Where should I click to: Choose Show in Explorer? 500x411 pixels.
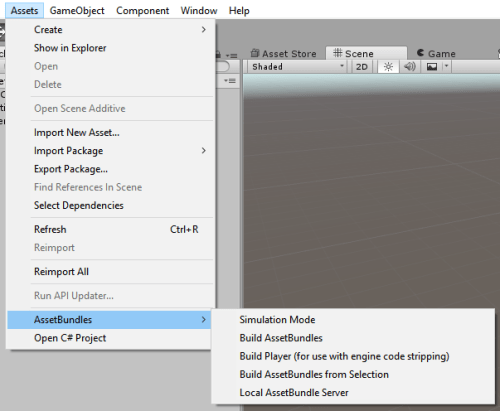[111, 48]
